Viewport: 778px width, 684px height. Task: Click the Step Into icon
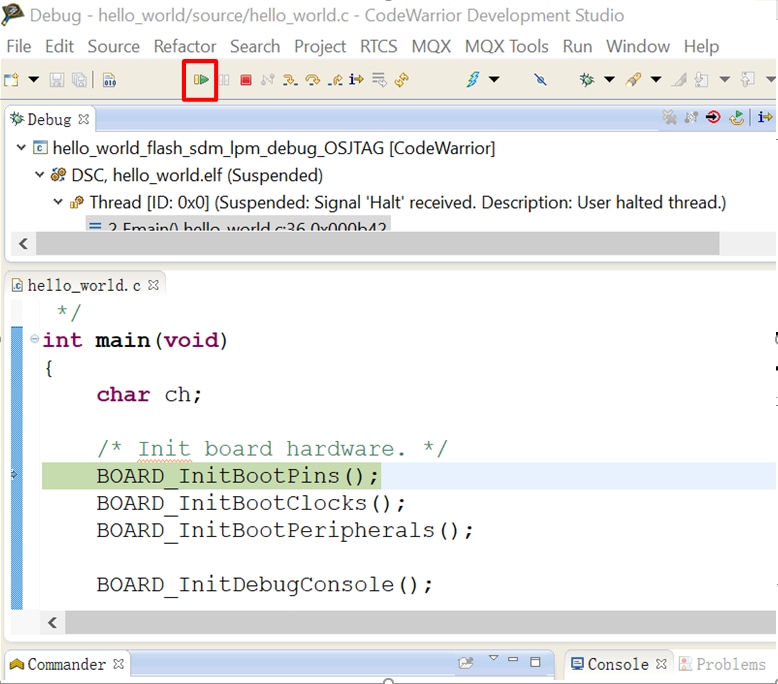pos(290,80)
